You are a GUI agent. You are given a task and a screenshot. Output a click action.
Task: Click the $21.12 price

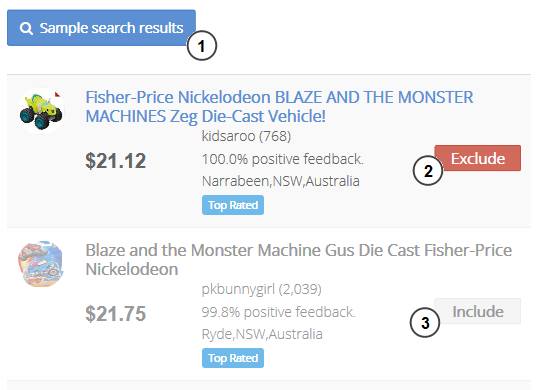(116, 161)
